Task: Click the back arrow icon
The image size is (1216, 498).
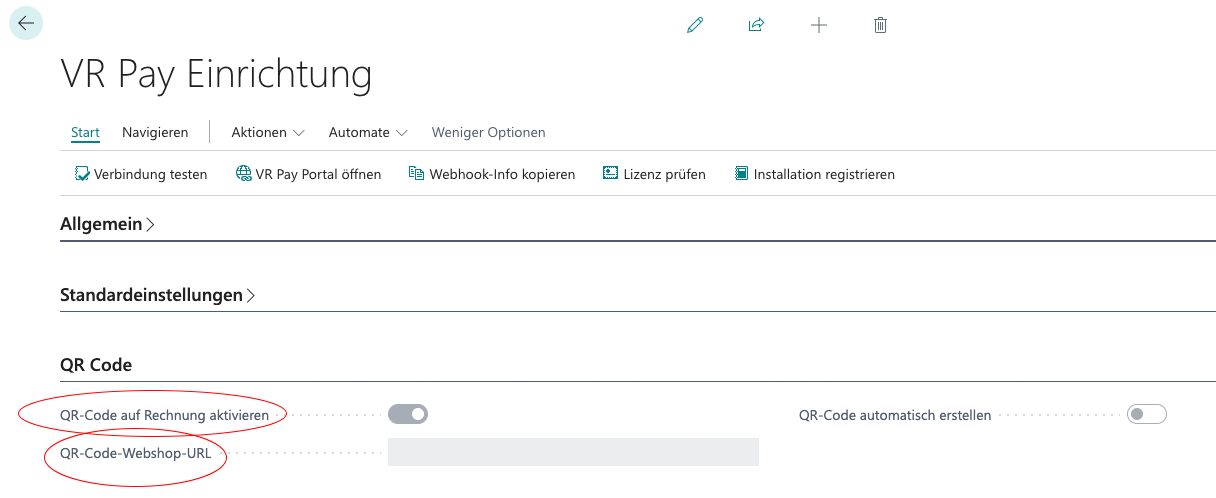Action: coord(26,23)
